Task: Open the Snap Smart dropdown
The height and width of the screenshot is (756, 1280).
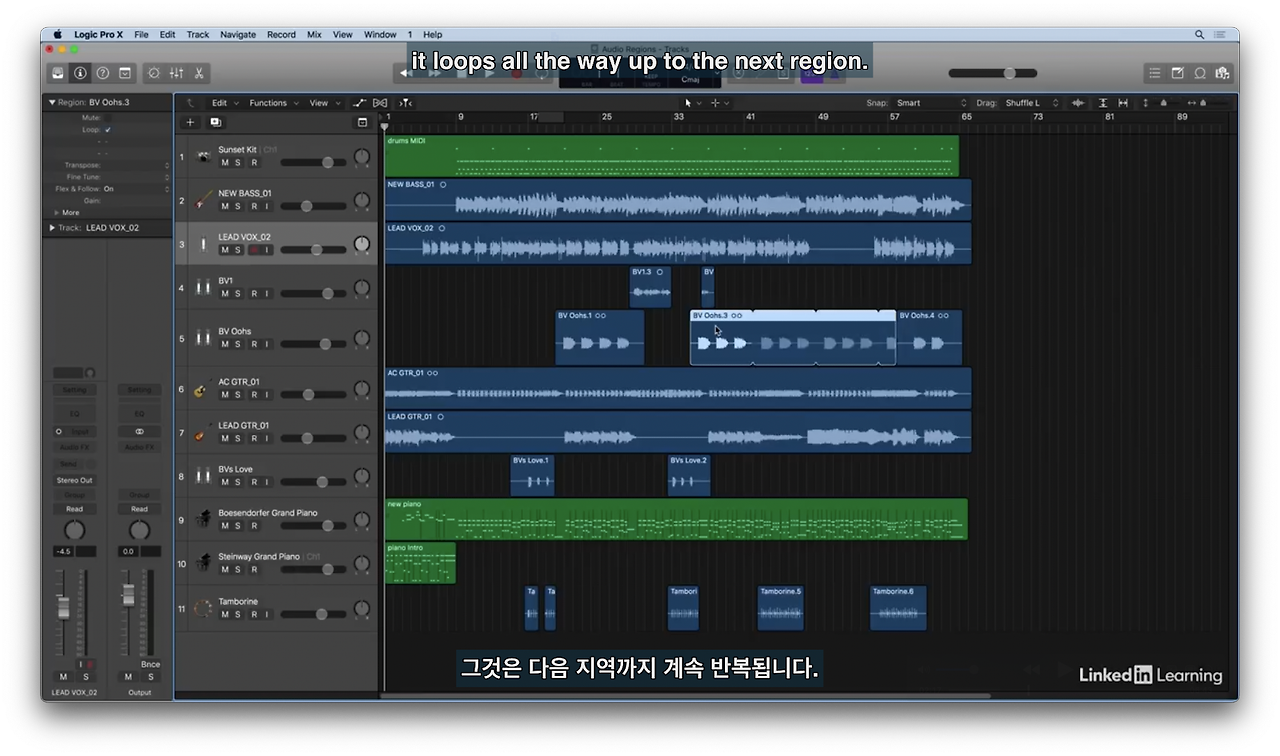Action: 930,103
